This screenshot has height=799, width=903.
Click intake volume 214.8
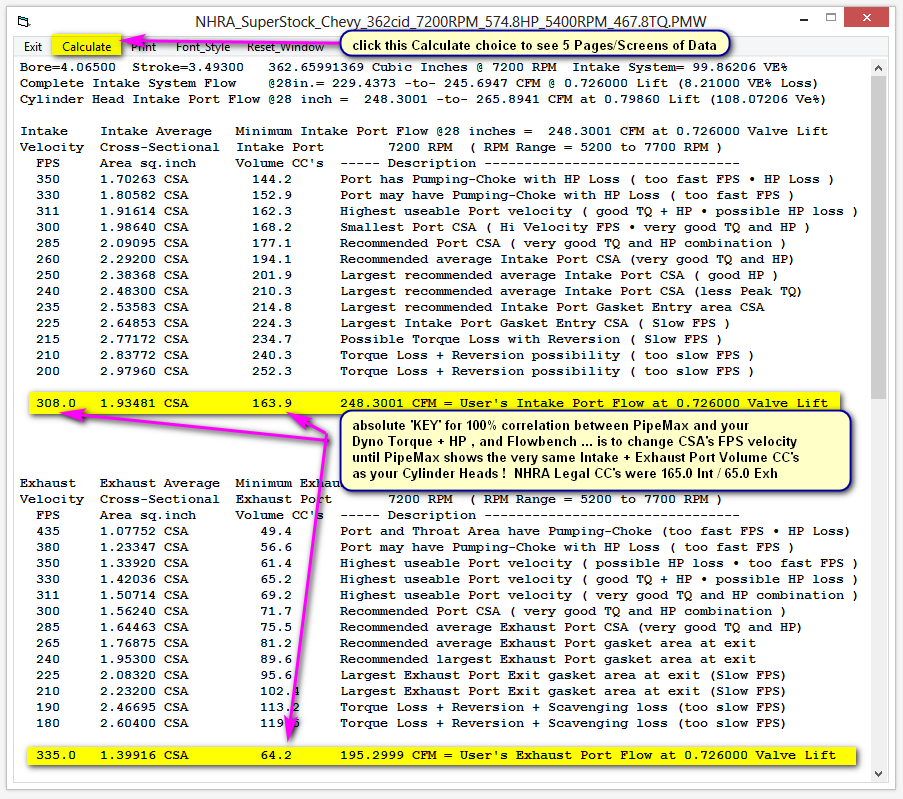point(272,308)
